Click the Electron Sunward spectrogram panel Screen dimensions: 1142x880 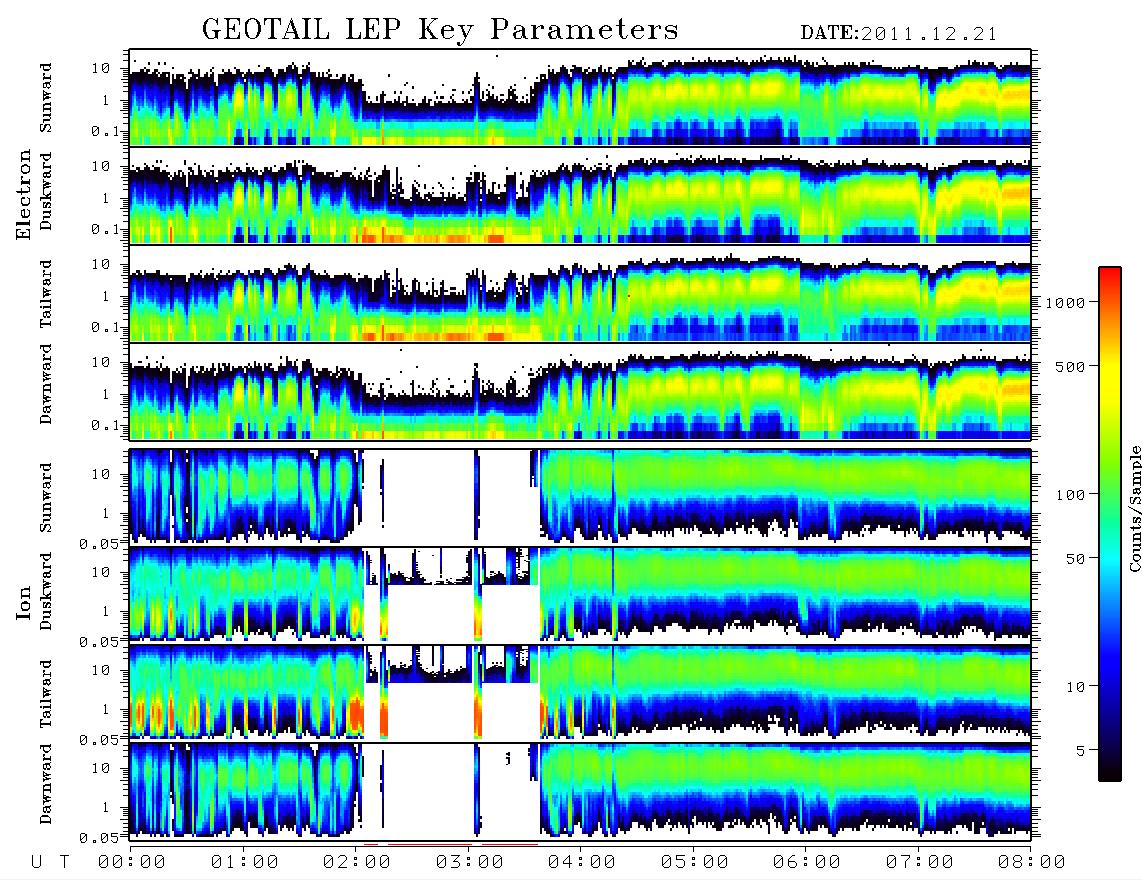click(x=580, y=97)
